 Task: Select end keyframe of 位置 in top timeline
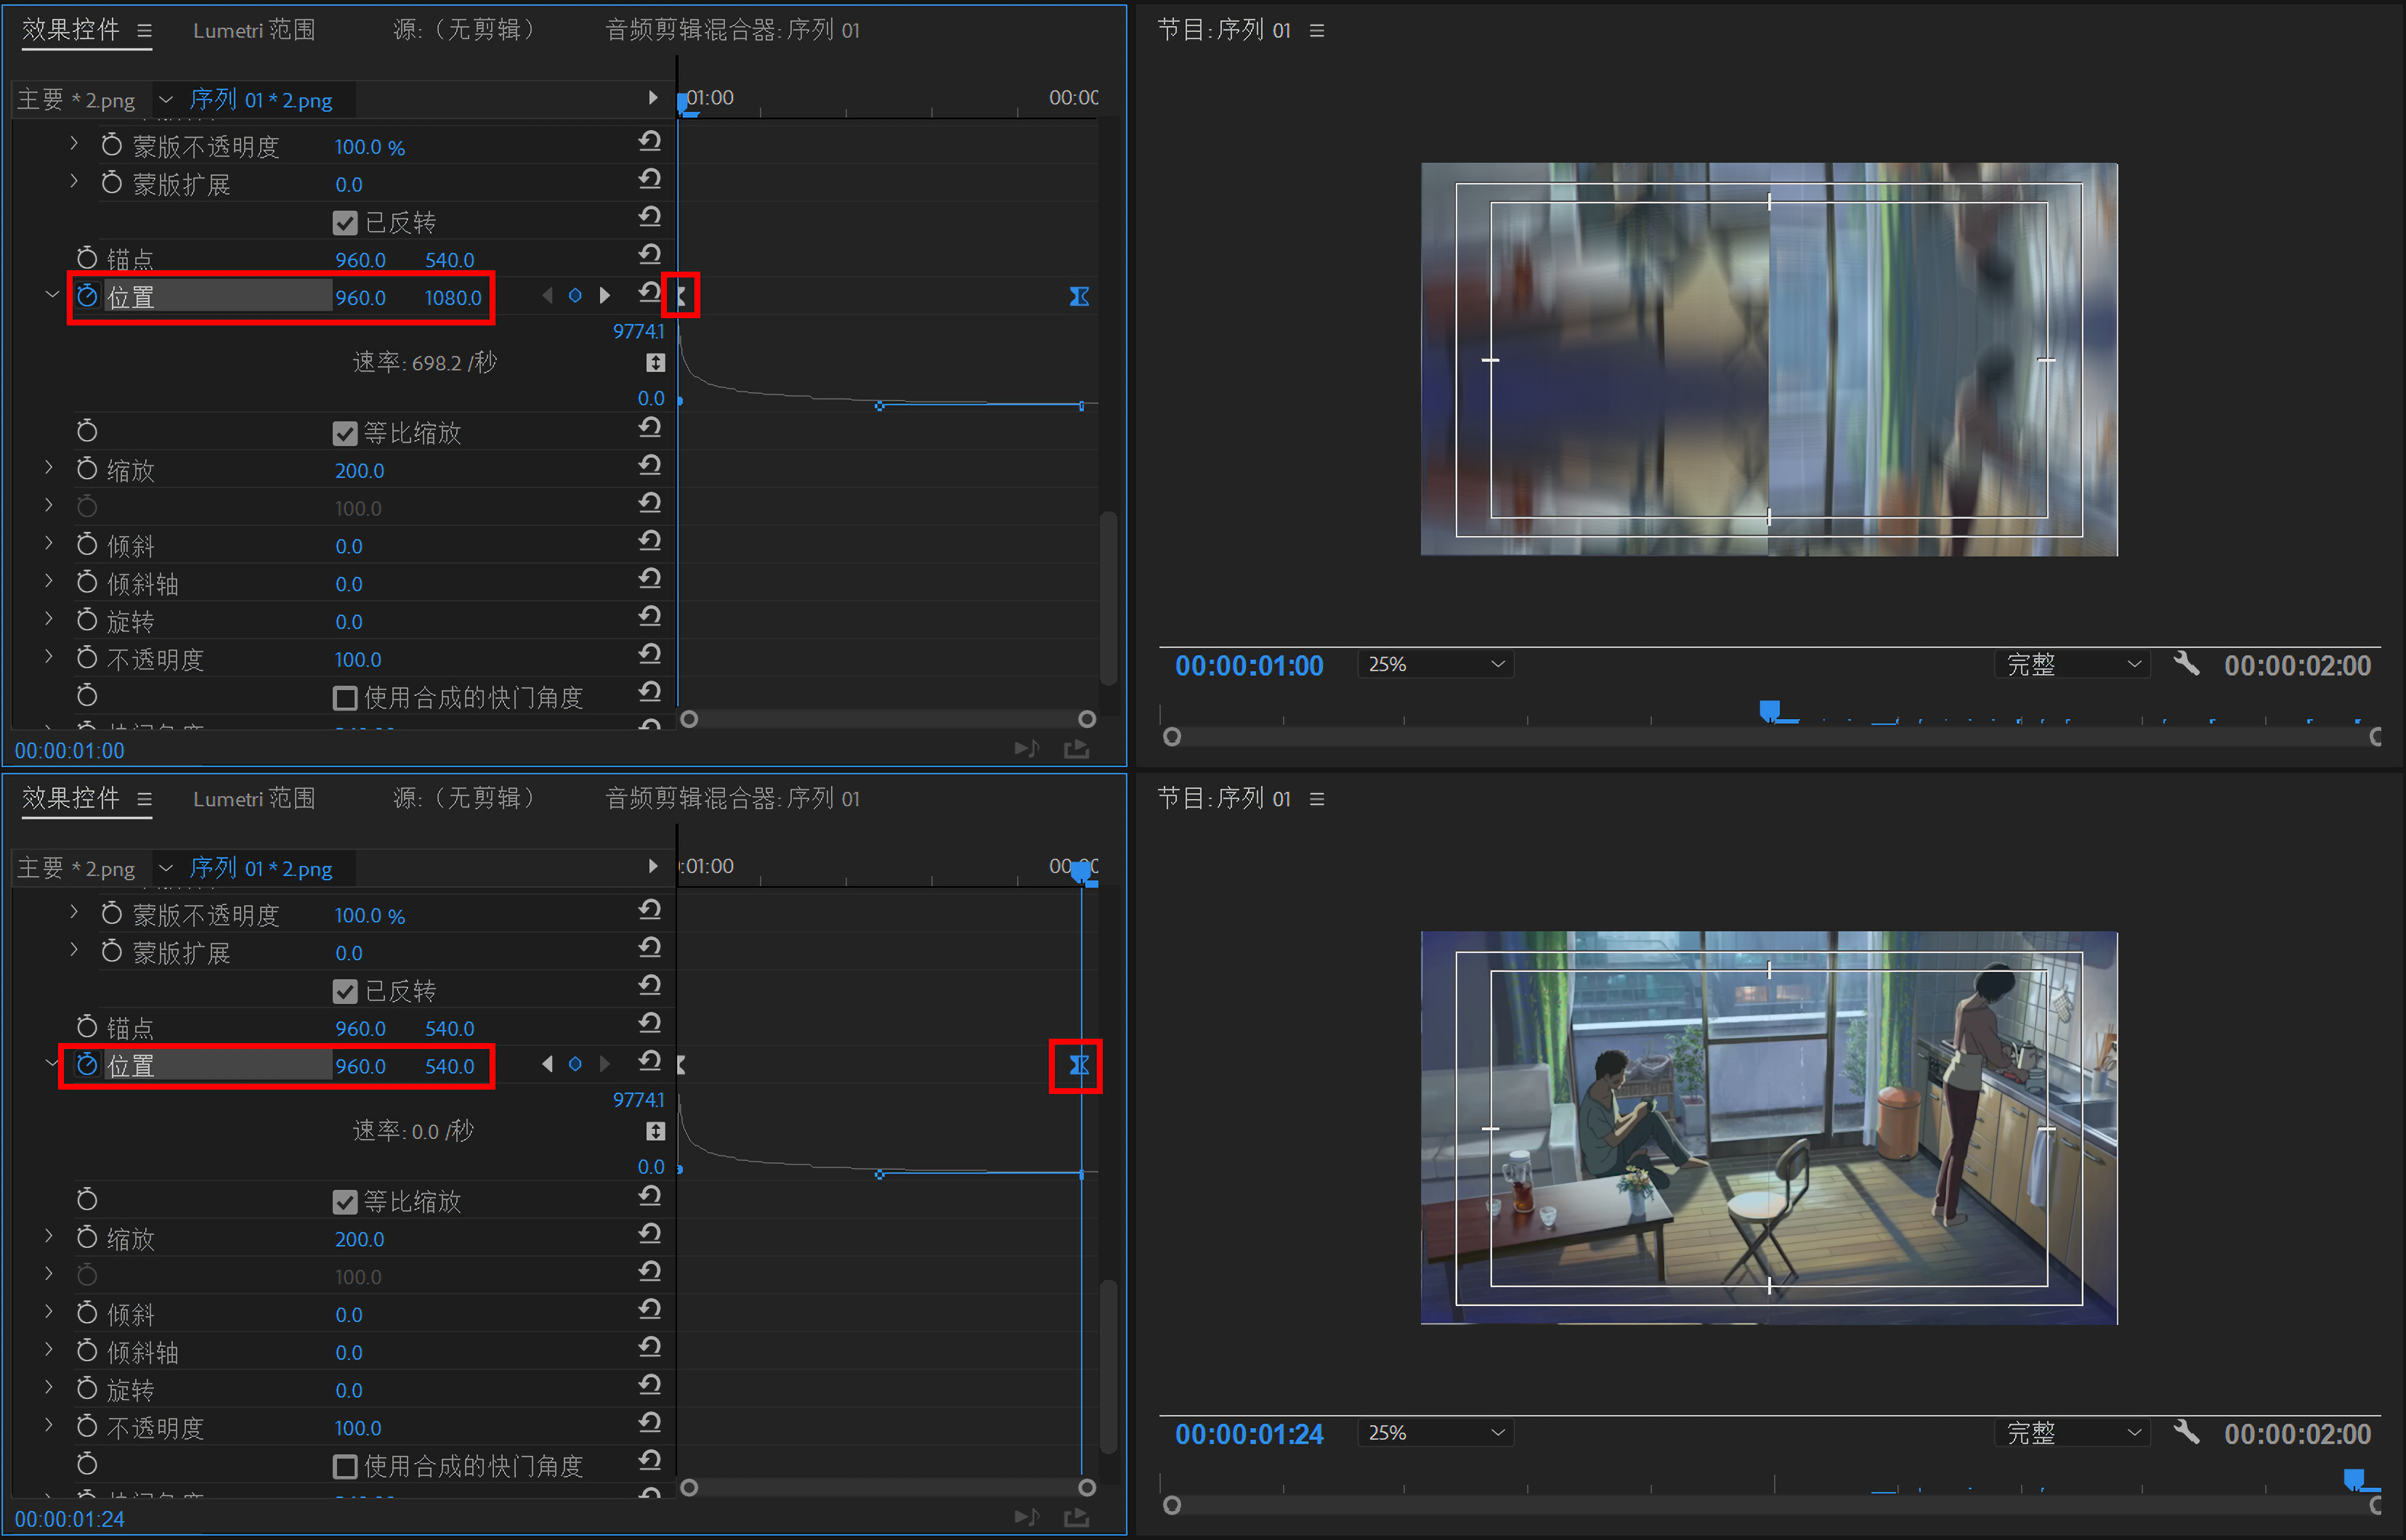[x=1079, y=296]
